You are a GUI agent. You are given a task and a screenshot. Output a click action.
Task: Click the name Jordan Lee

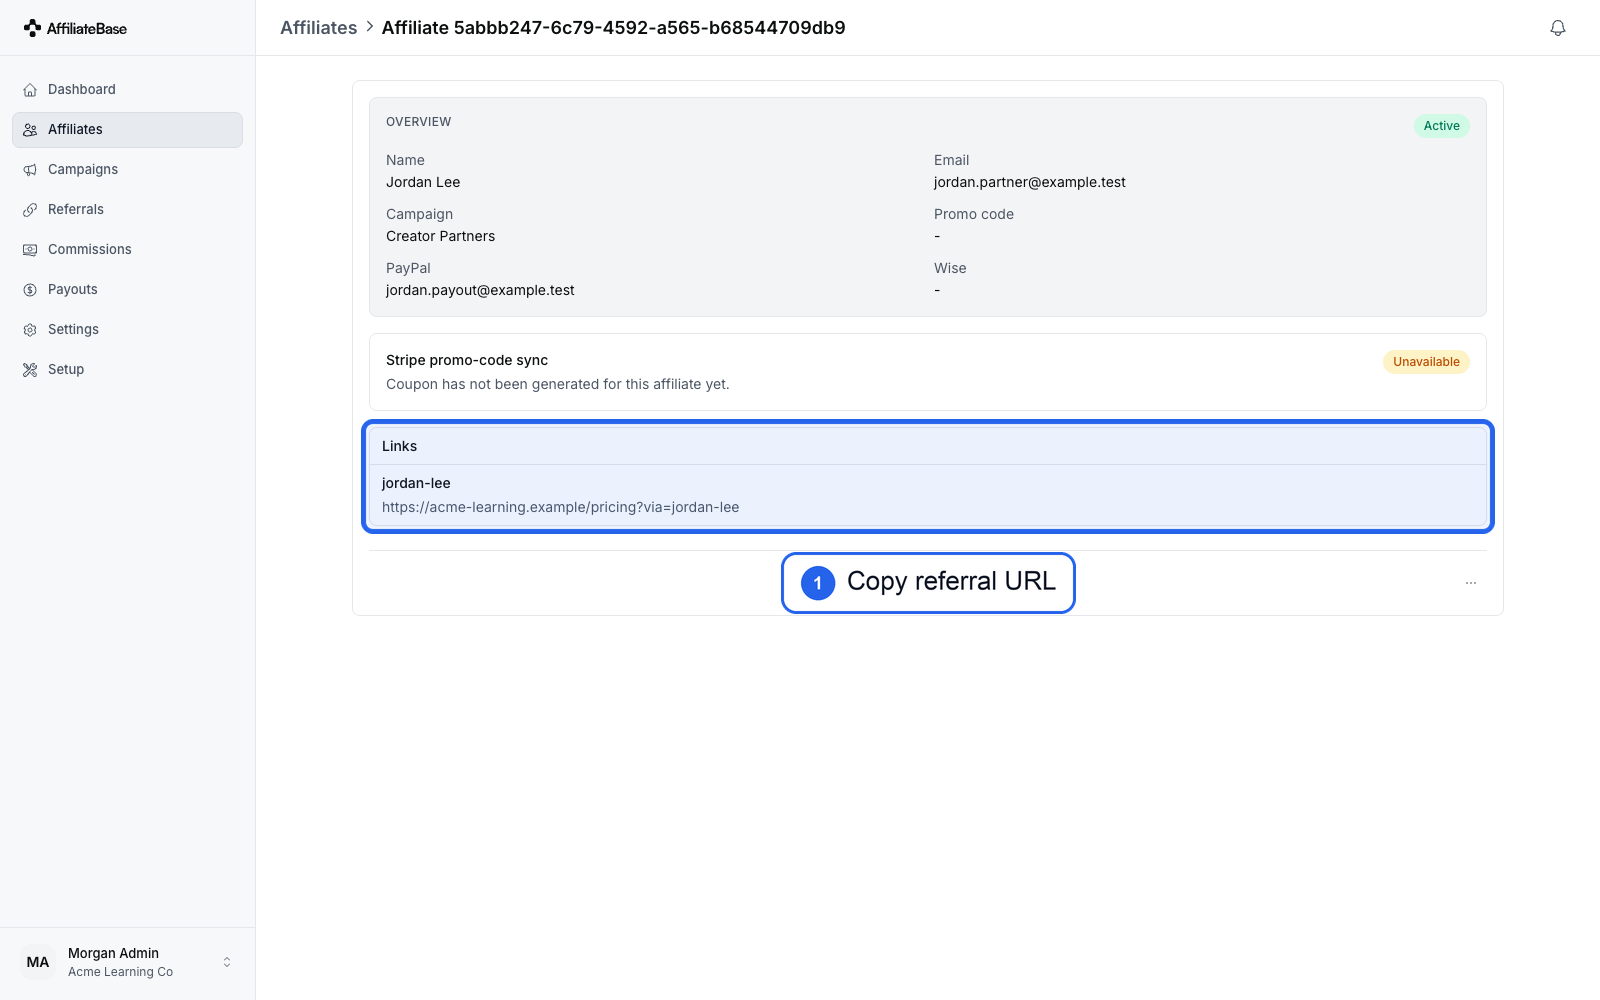(x=423, y=182)
